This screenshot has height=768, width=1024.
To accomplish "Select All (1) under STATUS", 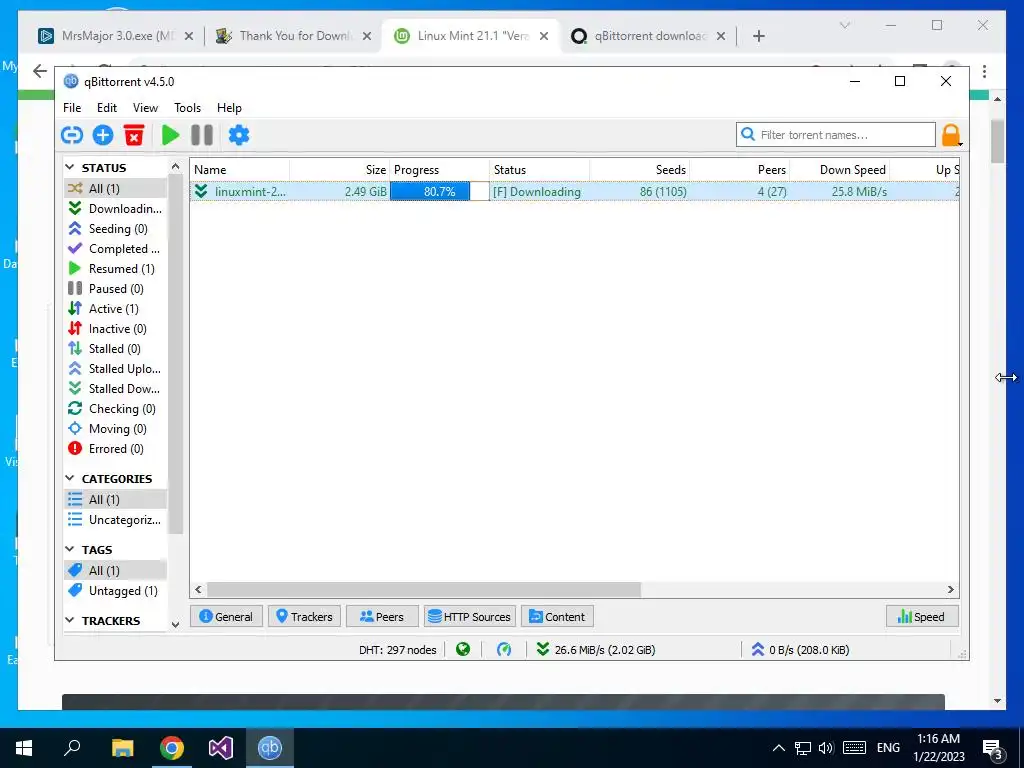I will (x=115, y=189).
